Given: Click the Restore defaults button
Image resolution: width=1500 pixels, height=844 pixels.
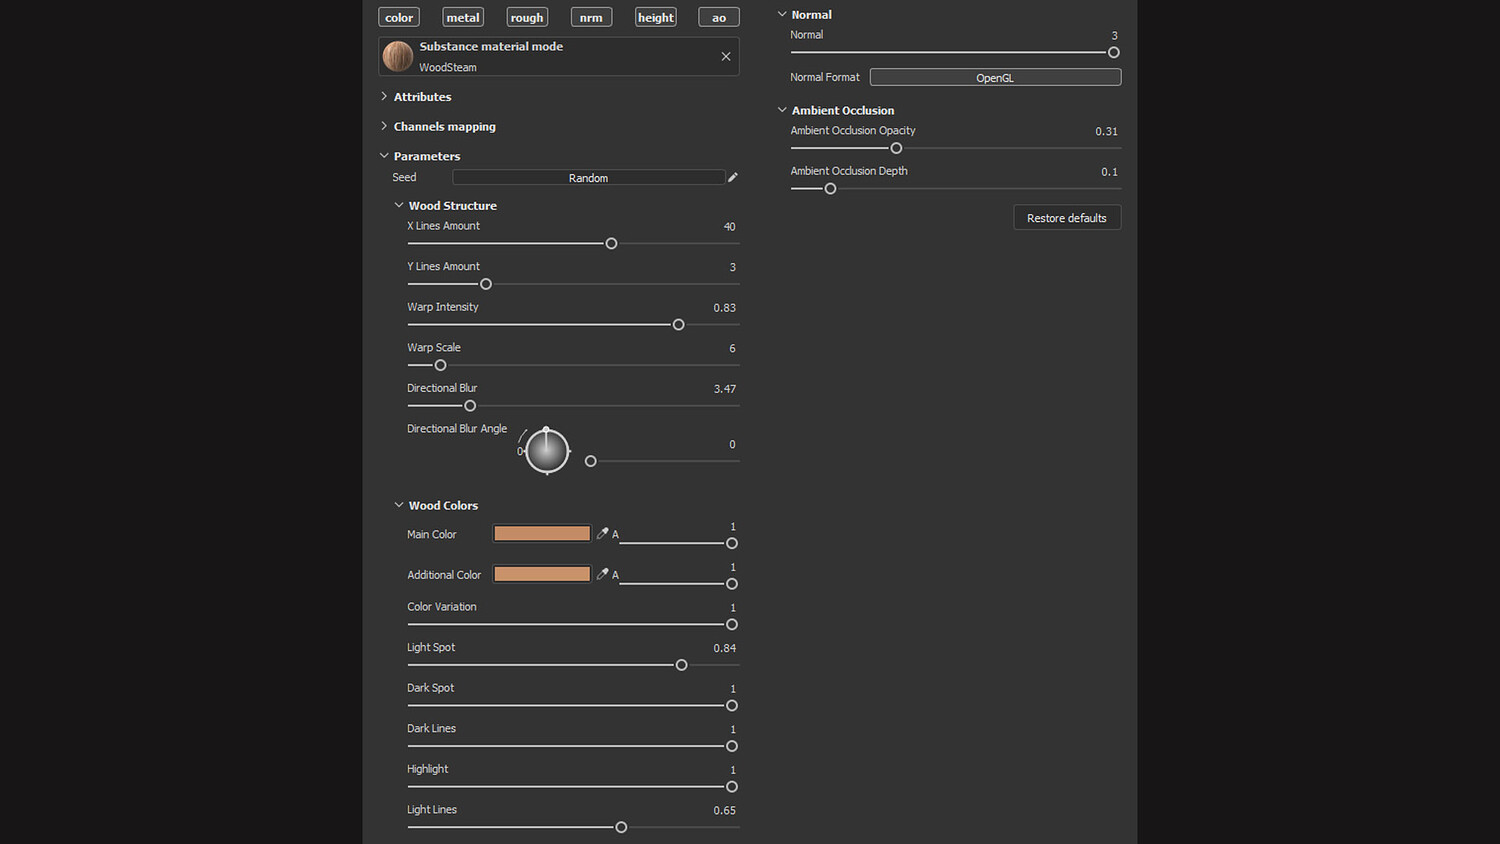Looking at the screenshot, I should [1067, 218].
